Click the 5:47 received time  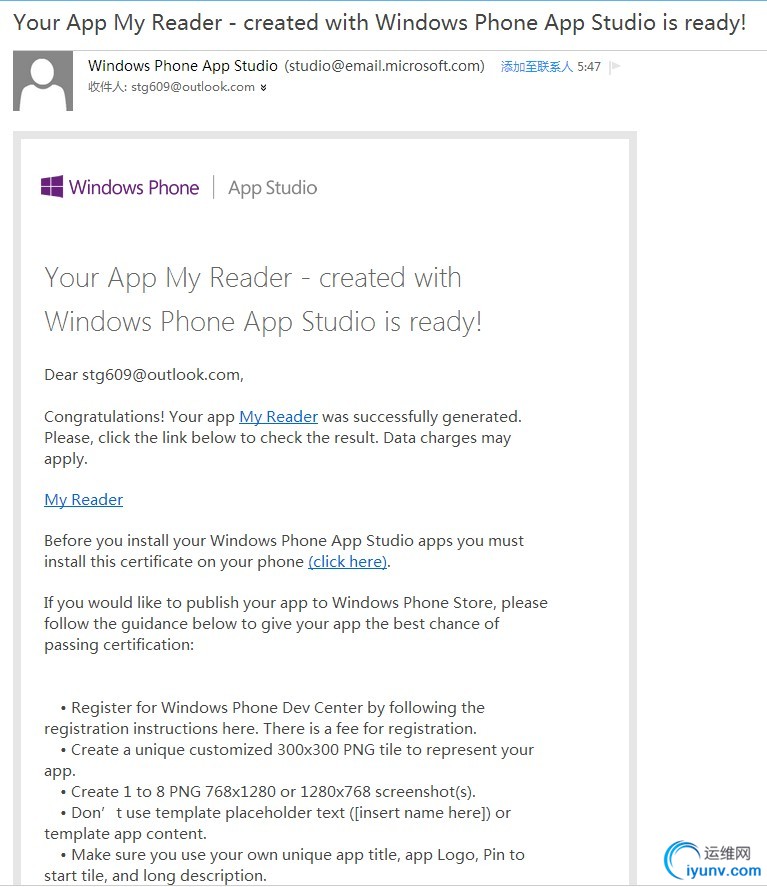tap(589, 67)
